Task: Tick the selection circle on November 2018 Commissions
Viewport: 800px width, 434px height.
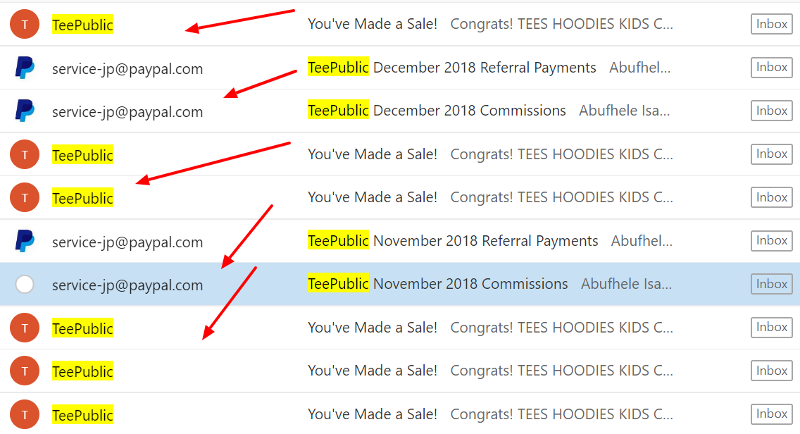Action: click(24, 284)
